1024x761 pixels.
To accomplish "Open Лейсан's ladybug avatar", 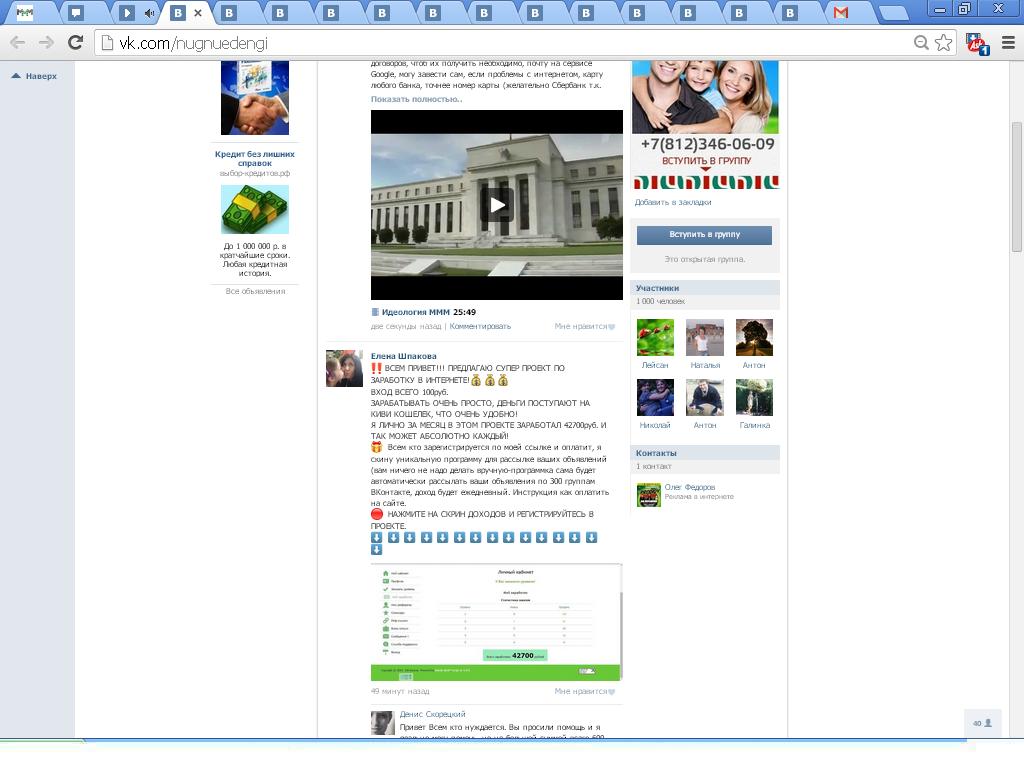I will pos(655,338).
